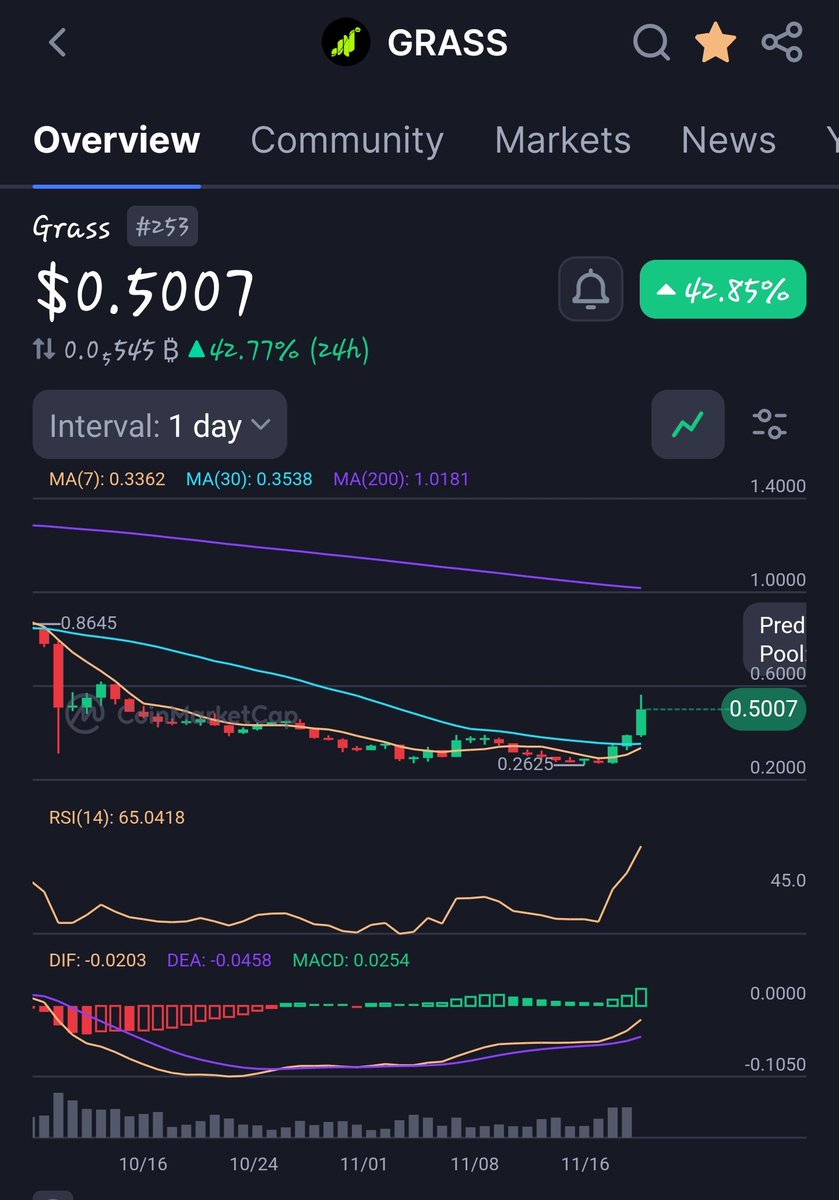Viewport: 839px width, 1200px height.
Task: Tap the 0.2625 low price marker
Action: click(525, 764)
